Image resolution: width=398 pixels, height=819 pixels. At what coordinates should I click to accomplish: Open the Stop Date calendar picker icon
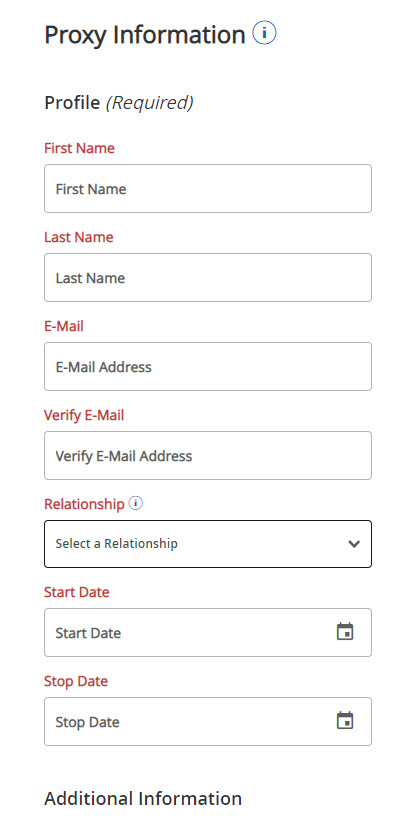pos(345,721)
